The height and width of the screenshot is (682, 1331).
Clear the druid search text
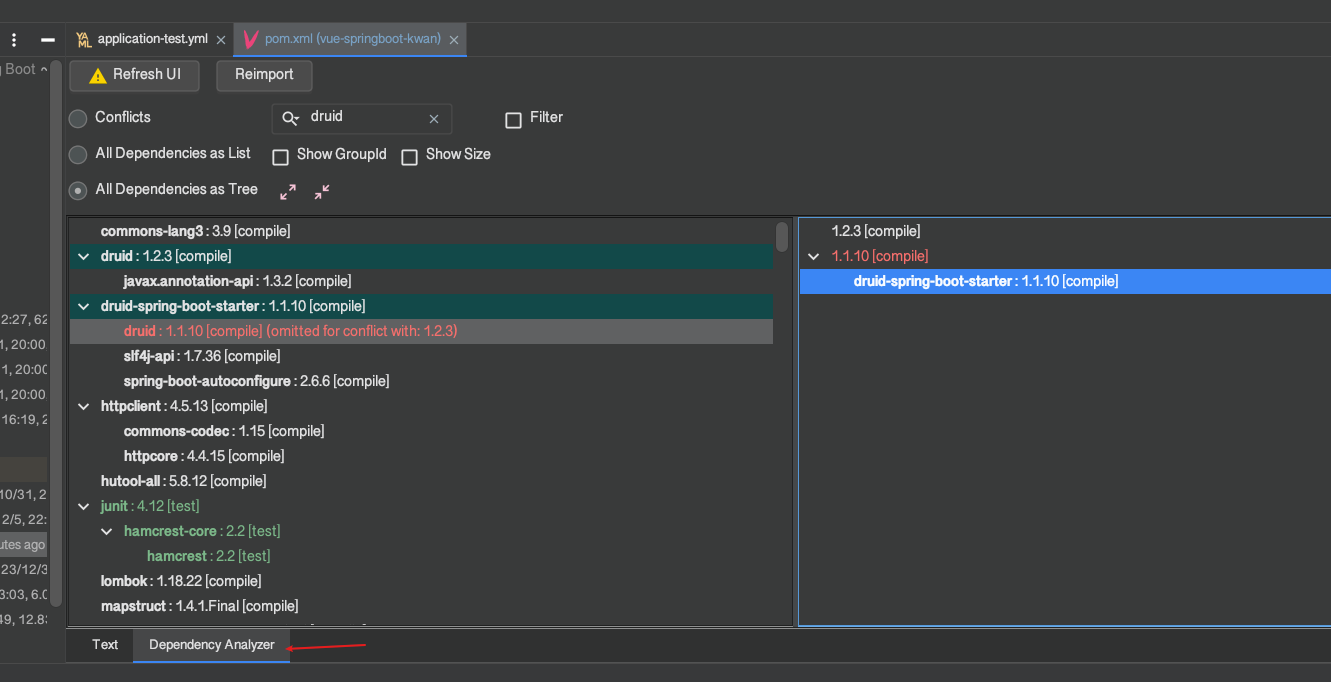434,119
